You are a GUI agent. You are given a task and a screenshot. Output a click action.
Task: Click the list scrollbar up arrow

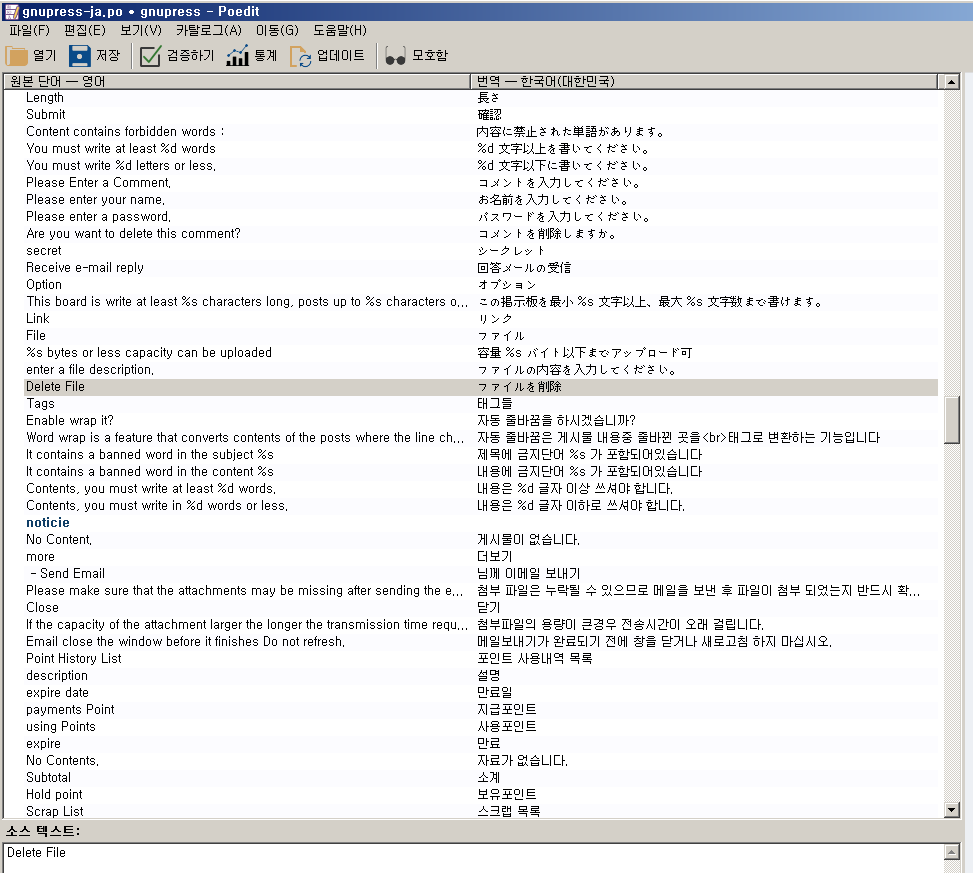(x=951, y=82)
